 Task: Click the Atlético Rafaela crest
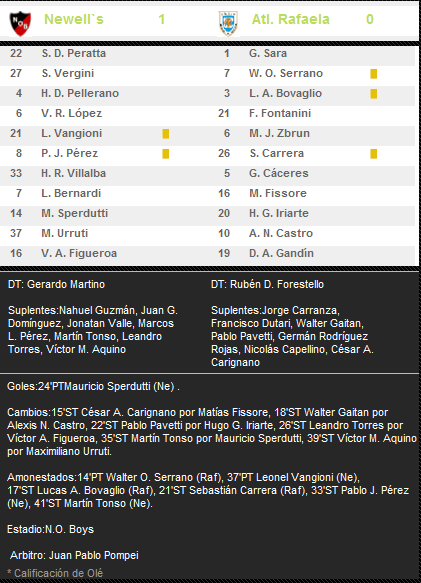pyautogui.click(x=228, y=24)
